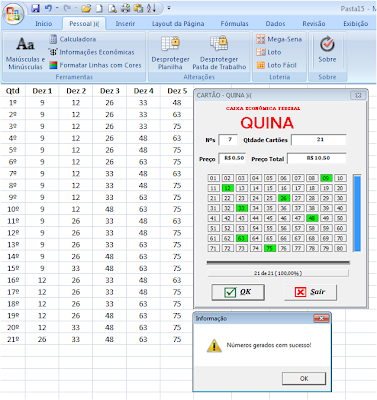Close the Informação dialog with X
This screenshot has width=377, height=400.
tap(321, 319)
